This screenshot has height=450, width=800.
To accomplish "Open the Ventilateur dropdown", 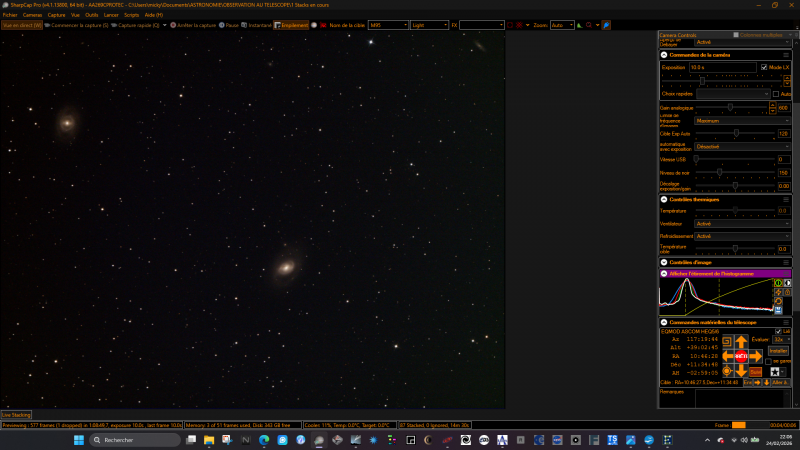I will [742, 223].
